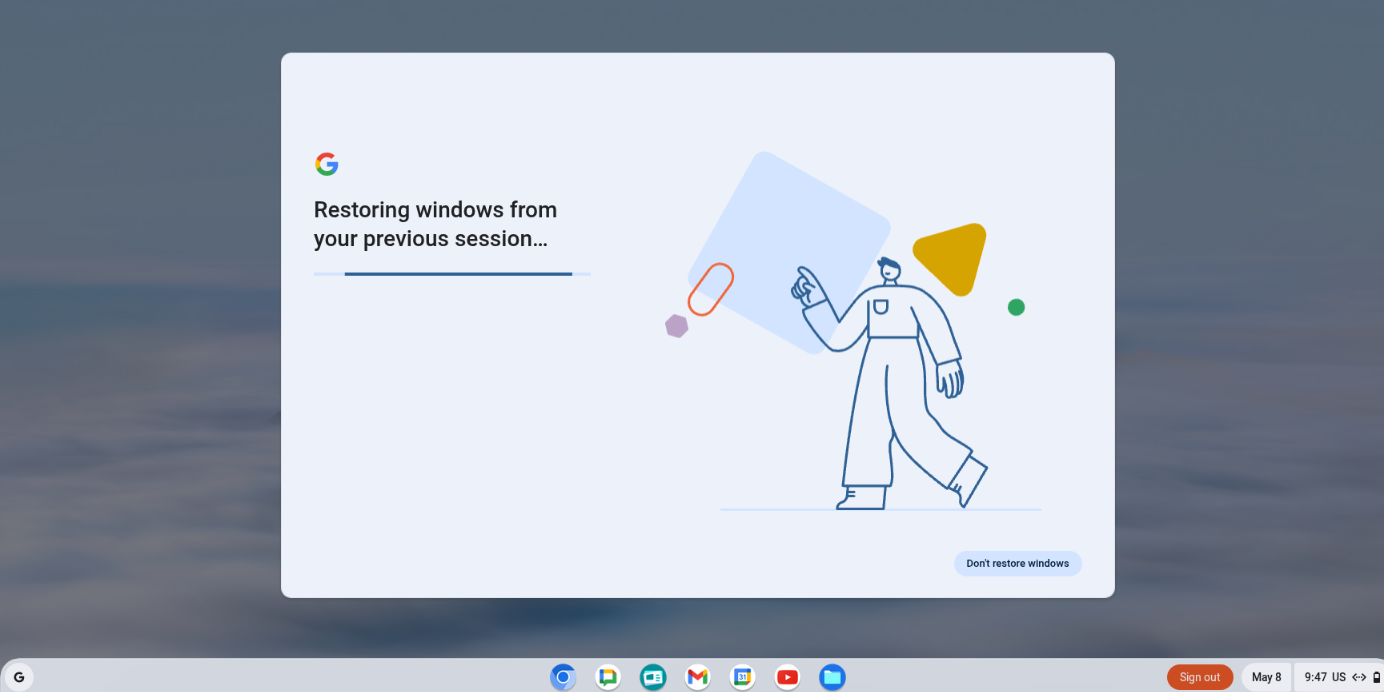Open the calendar by clicking May 8

tap(1266, 677)
